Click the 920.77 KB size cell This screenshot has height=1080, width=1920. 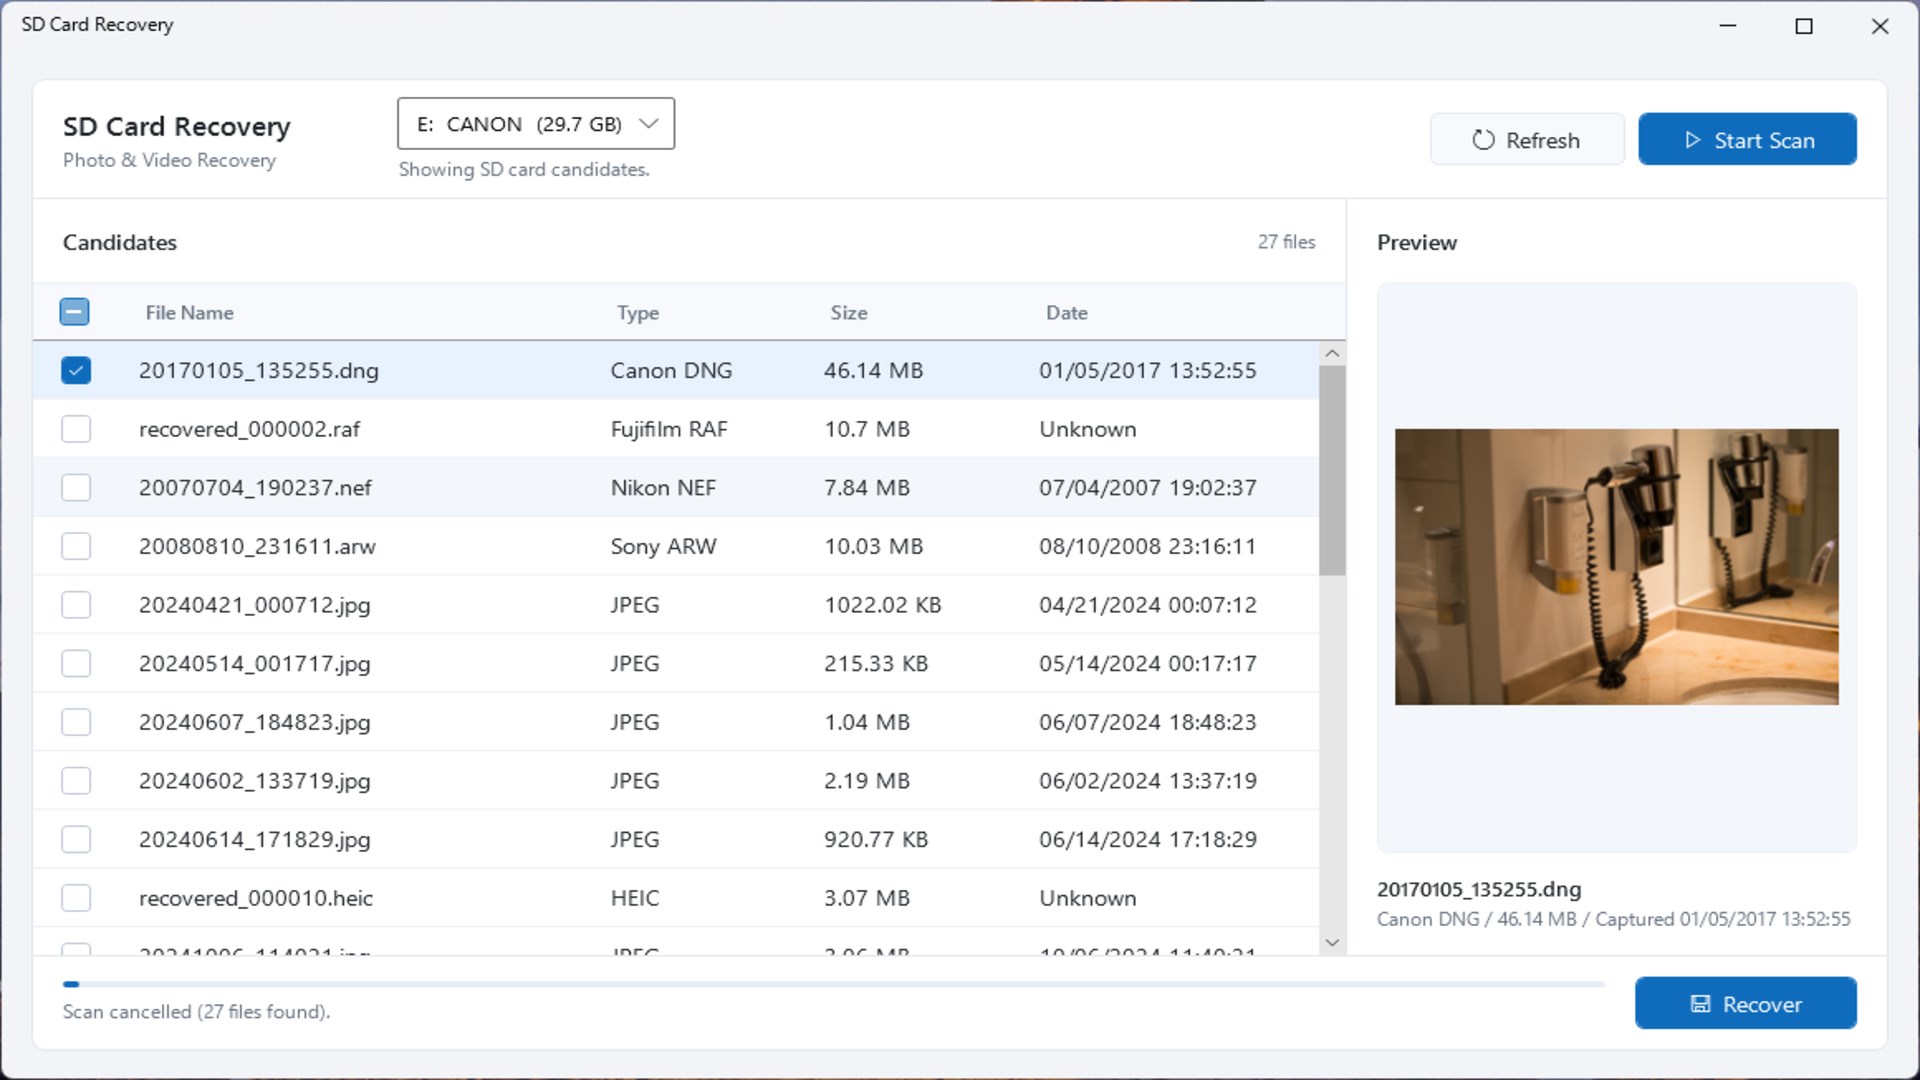click(876, 839)
